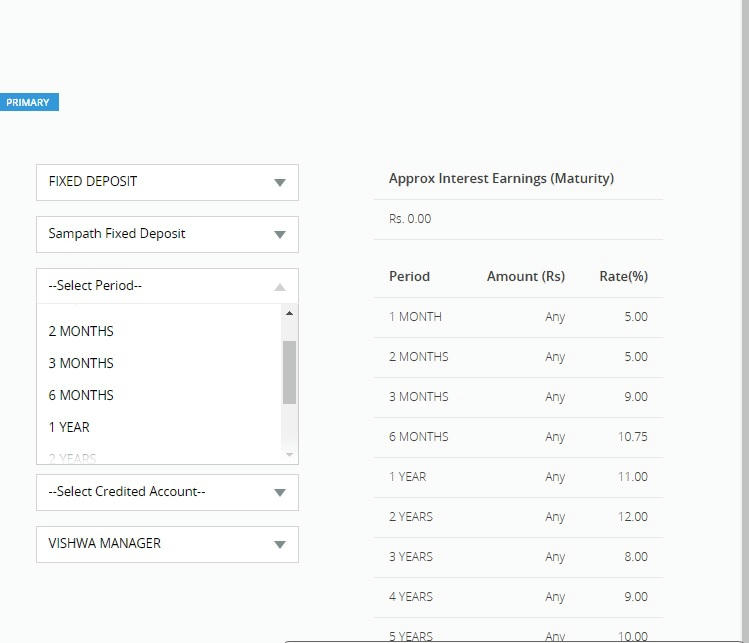Click the Amount (Rs) column header
The height and width of the screenshot is (643, 749).
(x=526, y=276)
